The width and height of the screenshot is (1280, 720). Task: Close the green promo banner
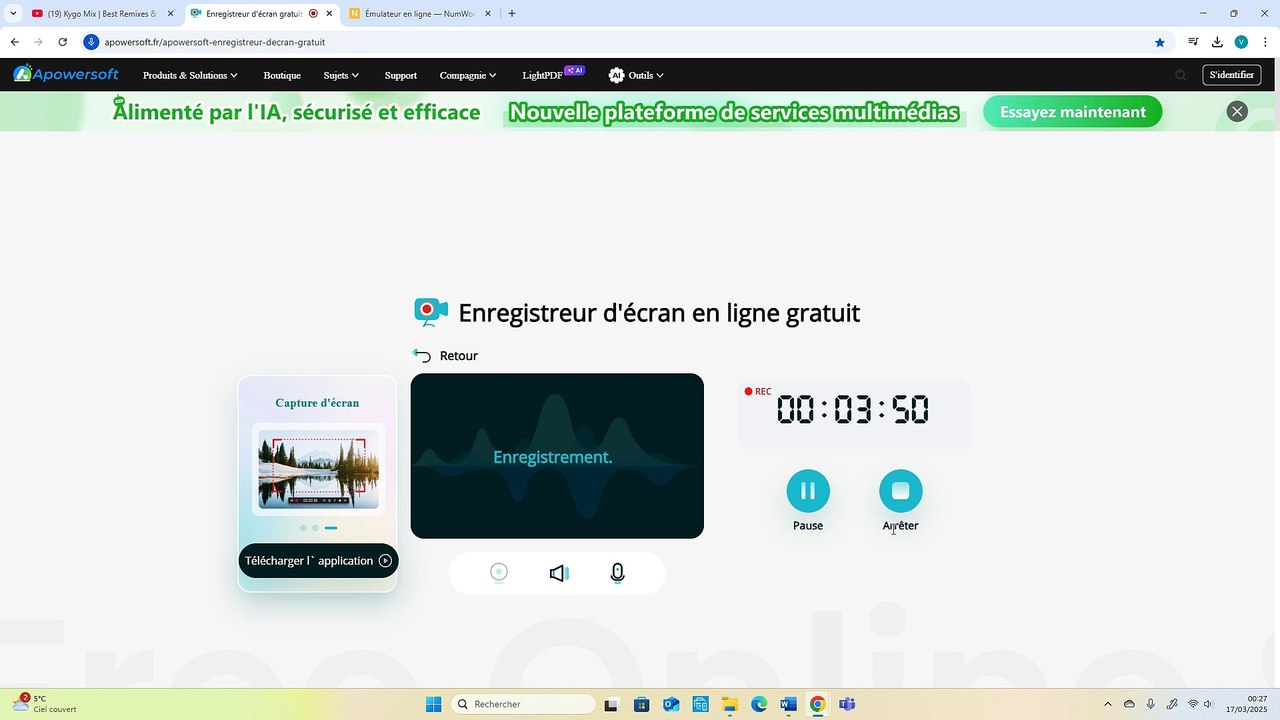click(x=1237, y=111)
